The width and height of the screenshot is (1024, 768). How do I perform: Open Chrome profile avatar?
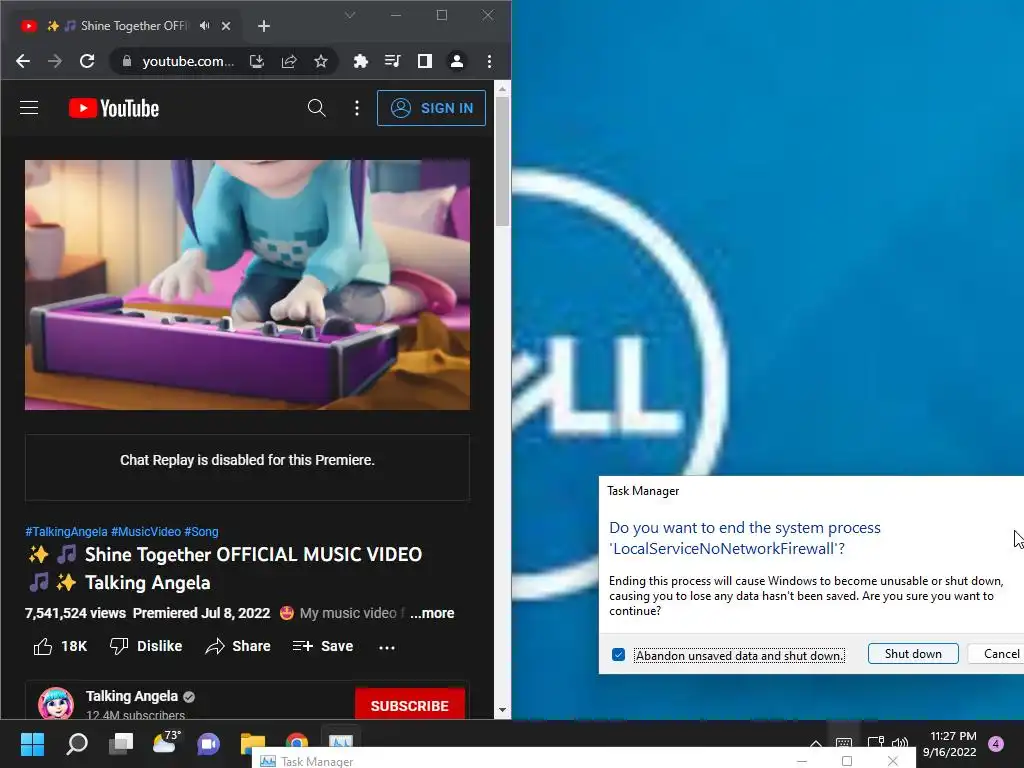click(456, 61)
